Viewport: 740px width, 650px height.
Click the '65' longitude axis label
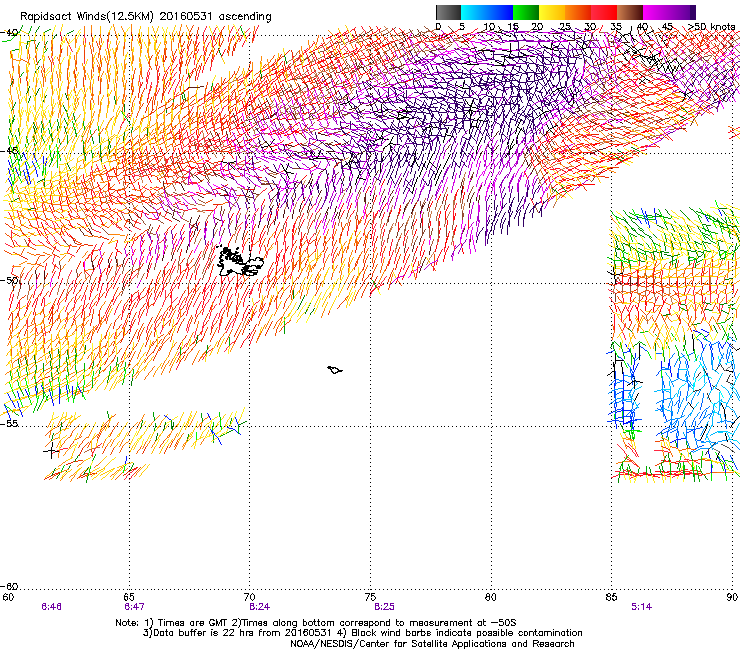[x=129, y=597]
